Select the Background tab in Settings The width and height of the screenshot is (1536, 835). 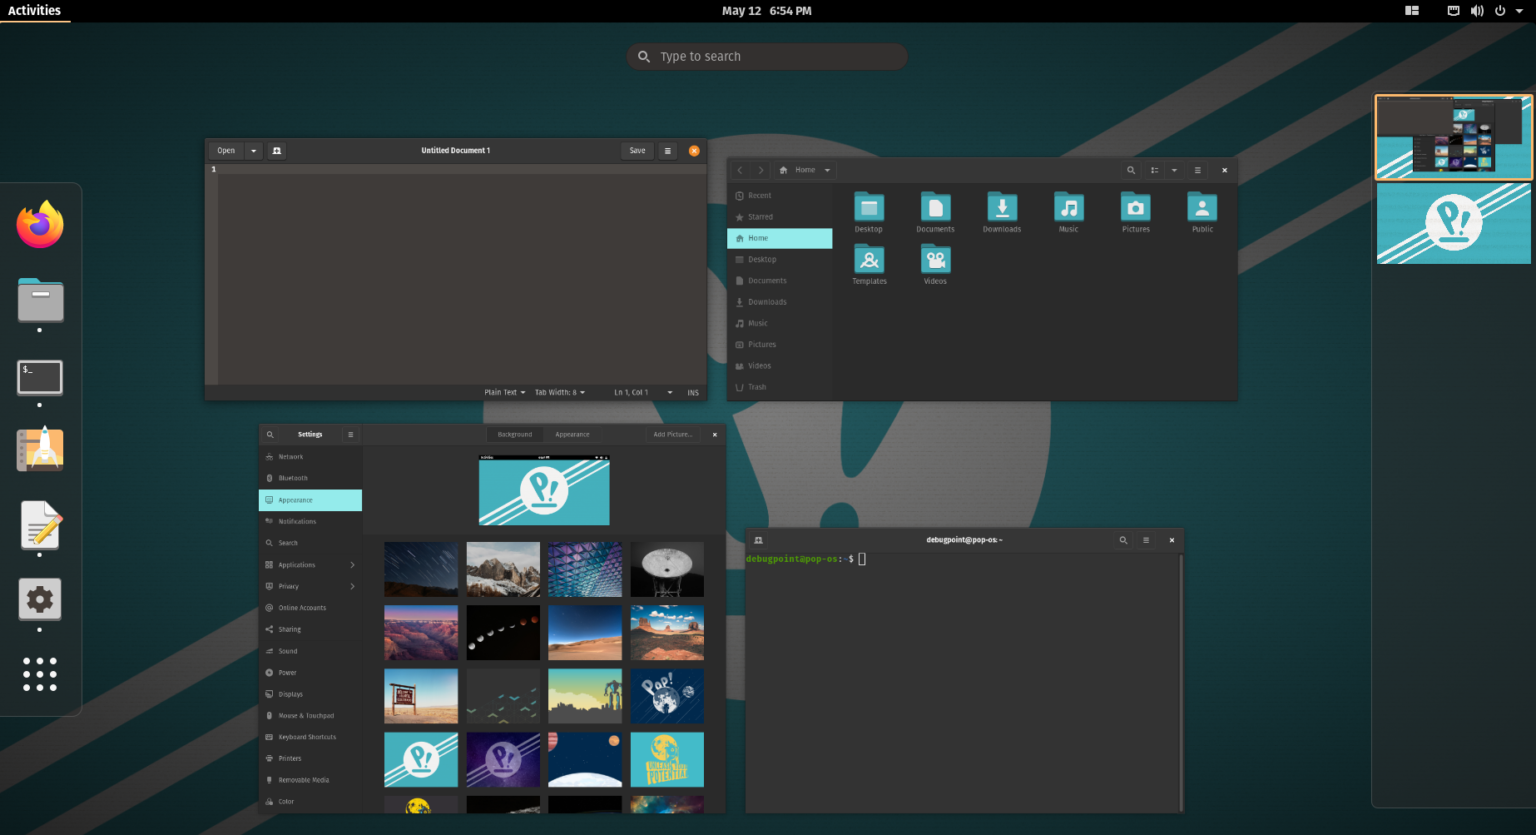coord(515,435)
